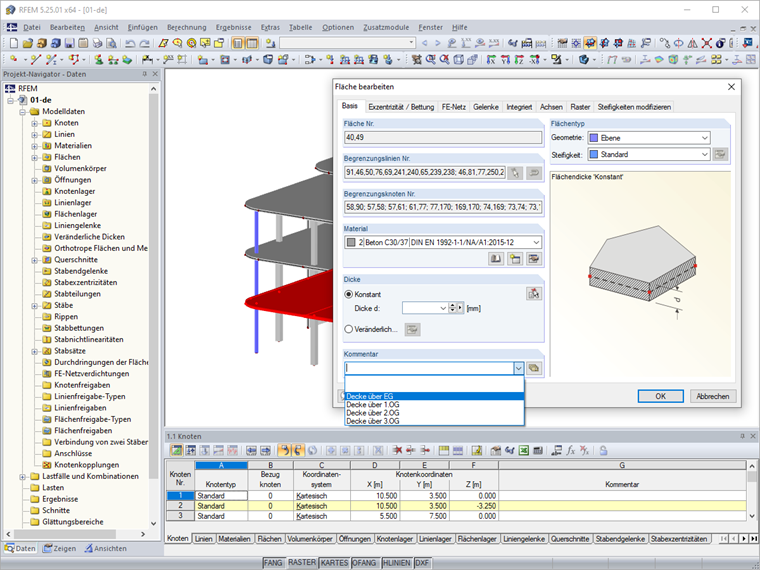This screenshot has width=760, height=570.
Task: Switch to the Zeigen navigator tab
Action: [59, 549]
